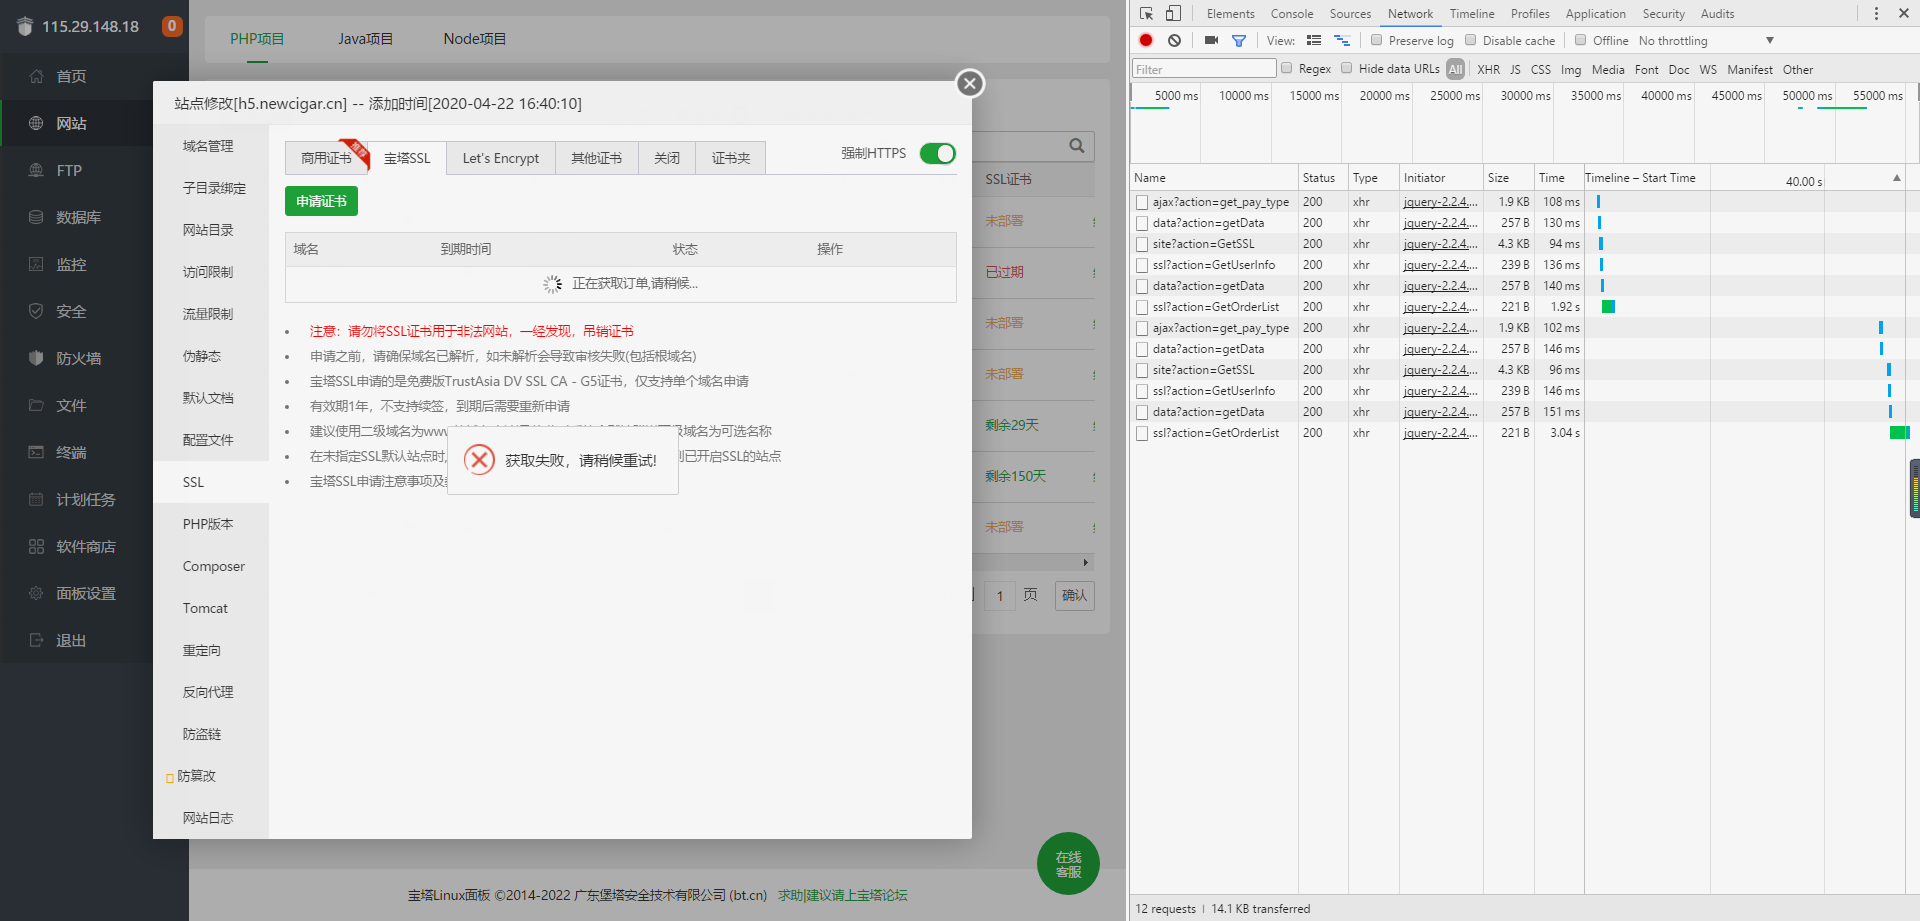Click the home icon in sidebar
The image size is (1920, 921).
pyautogui.click(x=36, y=76)
